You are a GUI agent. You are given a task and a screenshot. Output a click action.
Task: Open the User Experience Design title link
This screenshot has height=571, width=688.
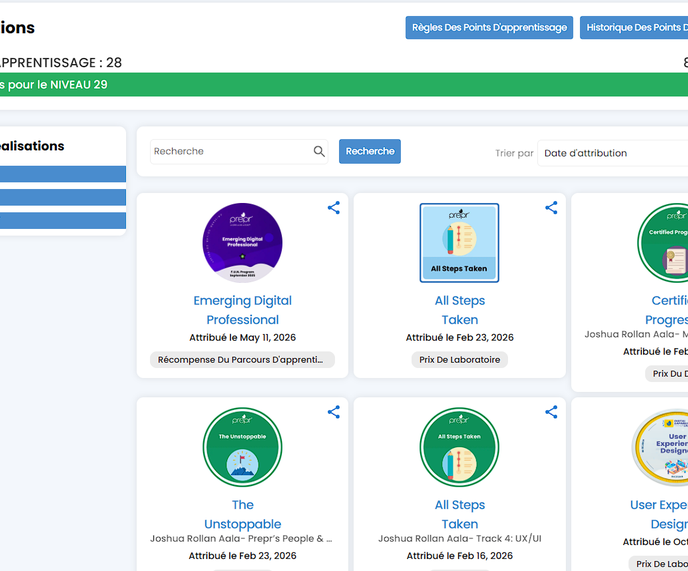click(659, 514)
